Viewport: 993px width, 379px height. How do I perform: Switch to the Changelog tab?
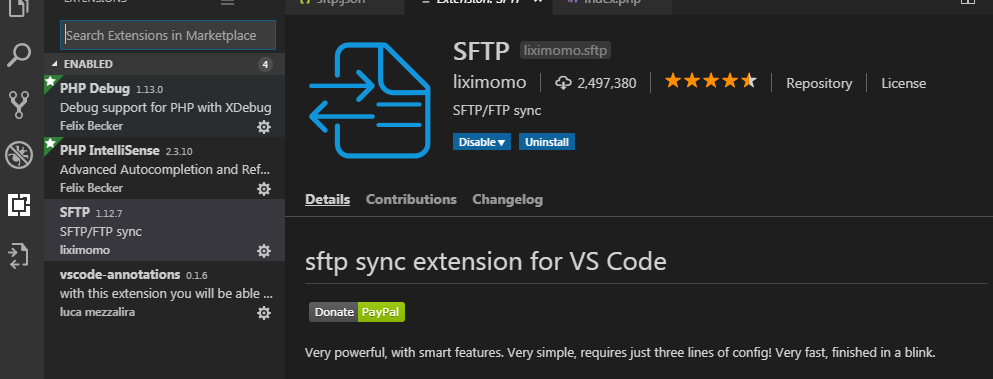click(x=507, y=200)
